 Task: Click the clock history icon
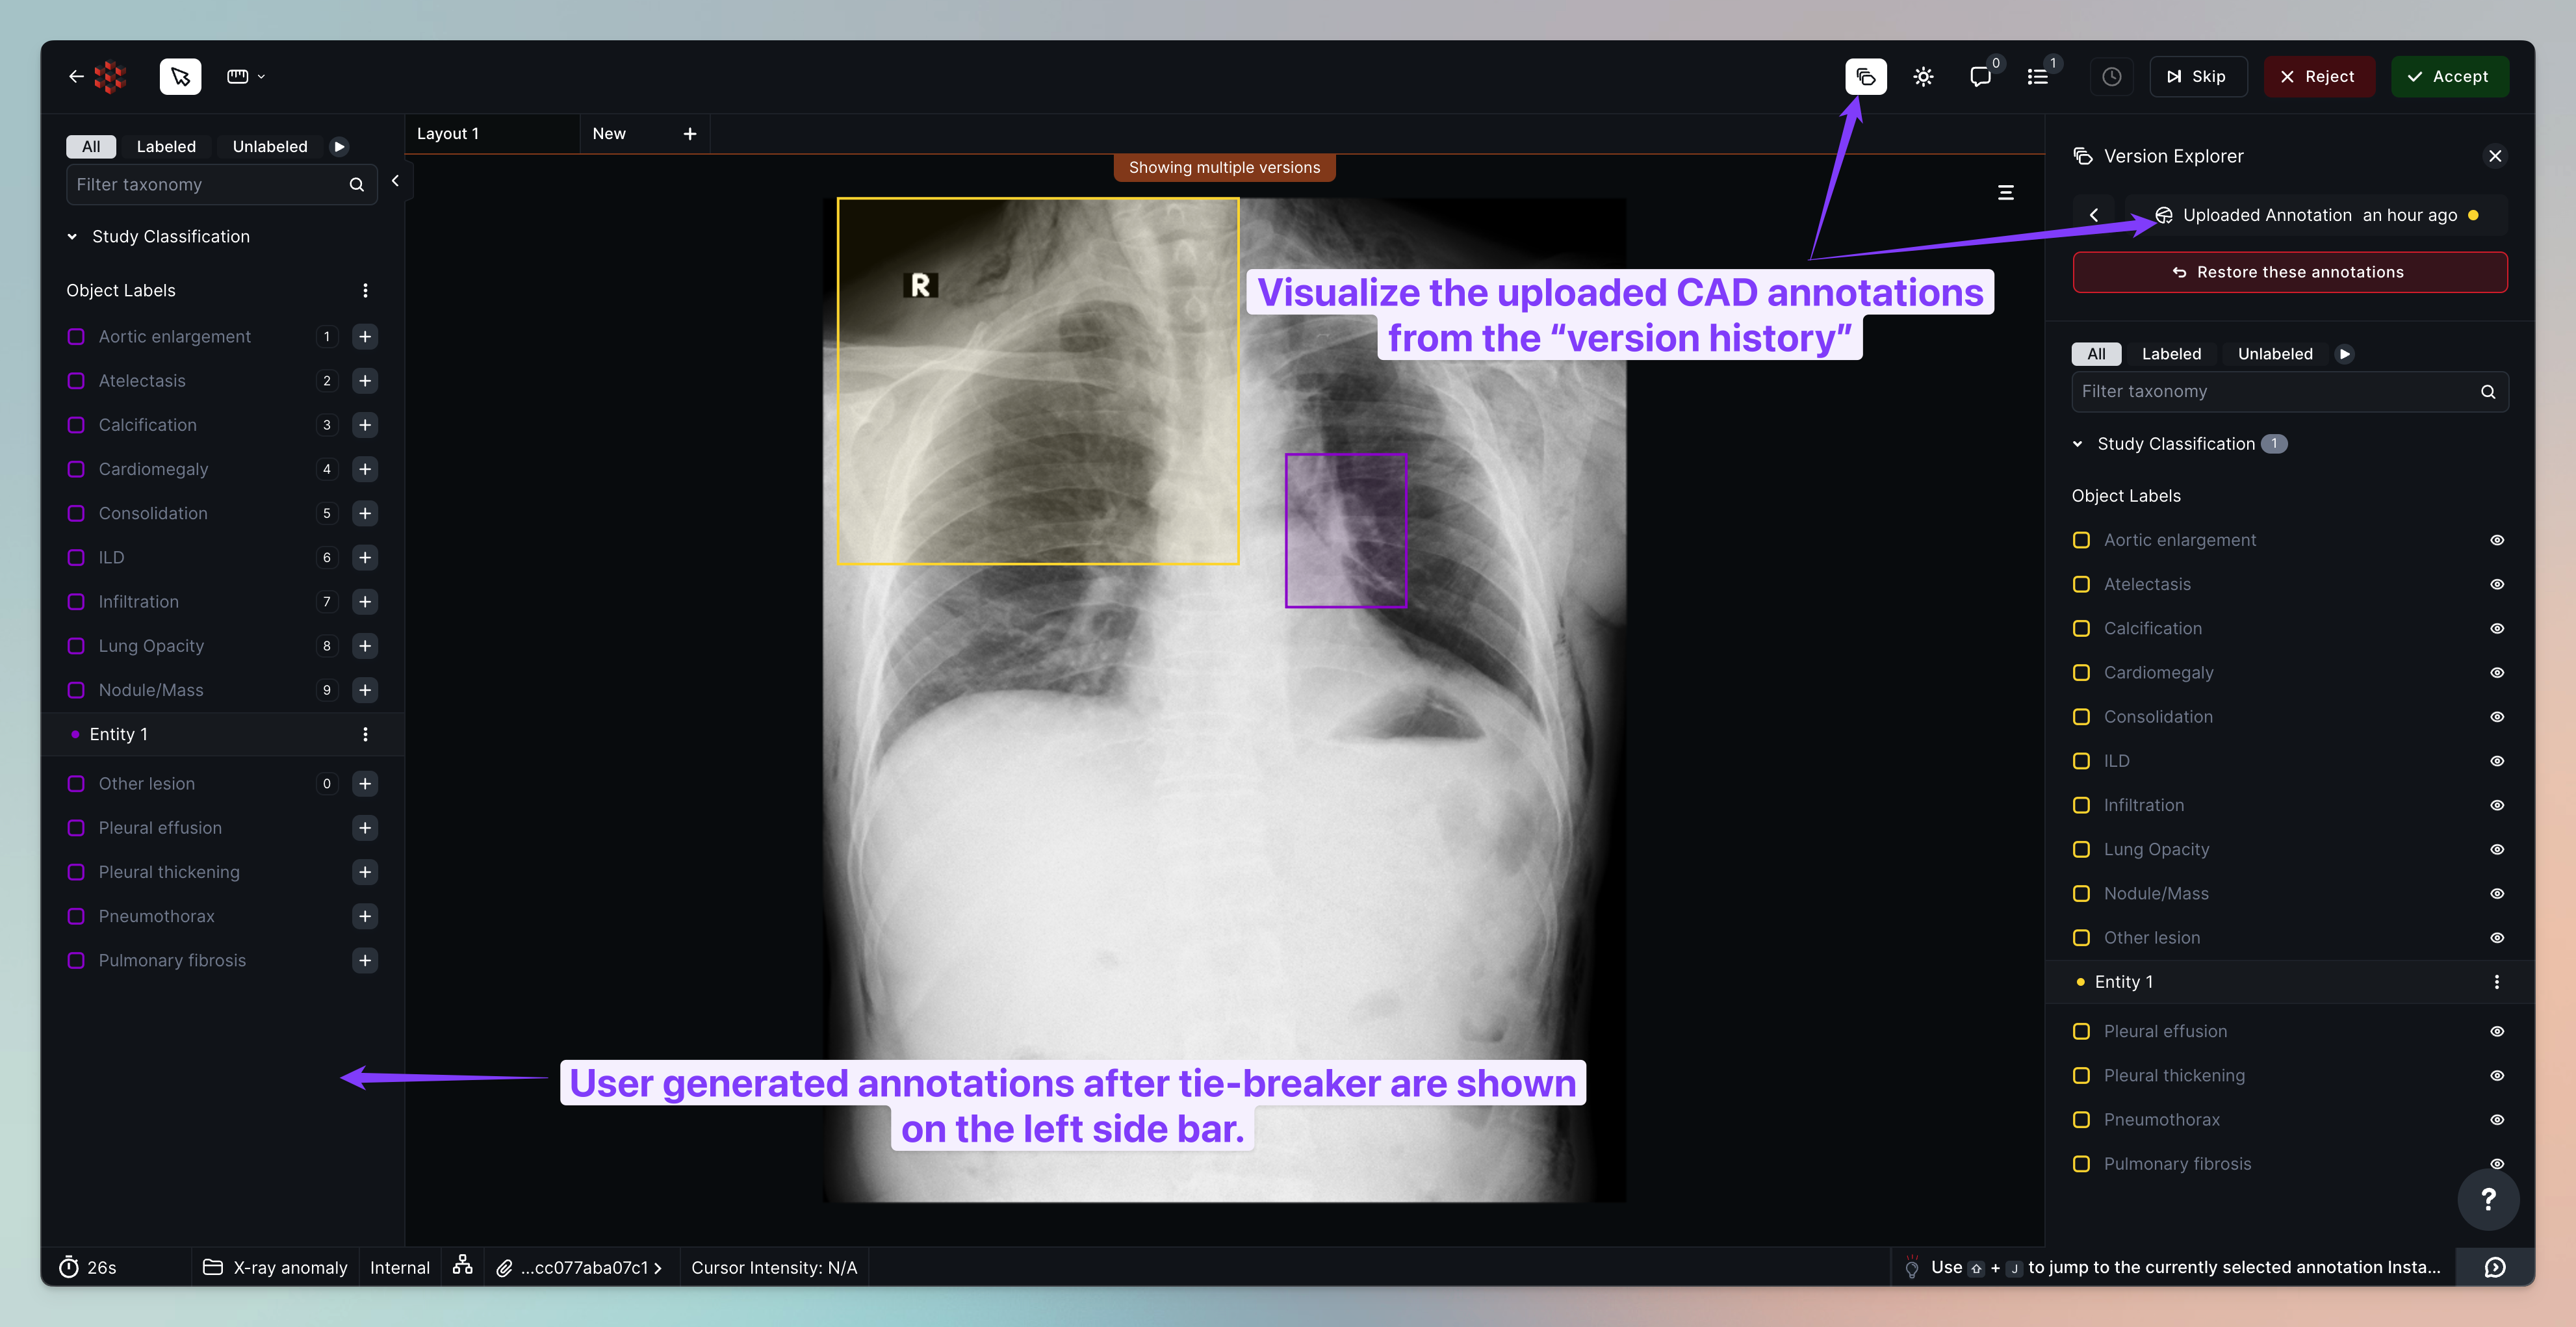click(2111, 76)
